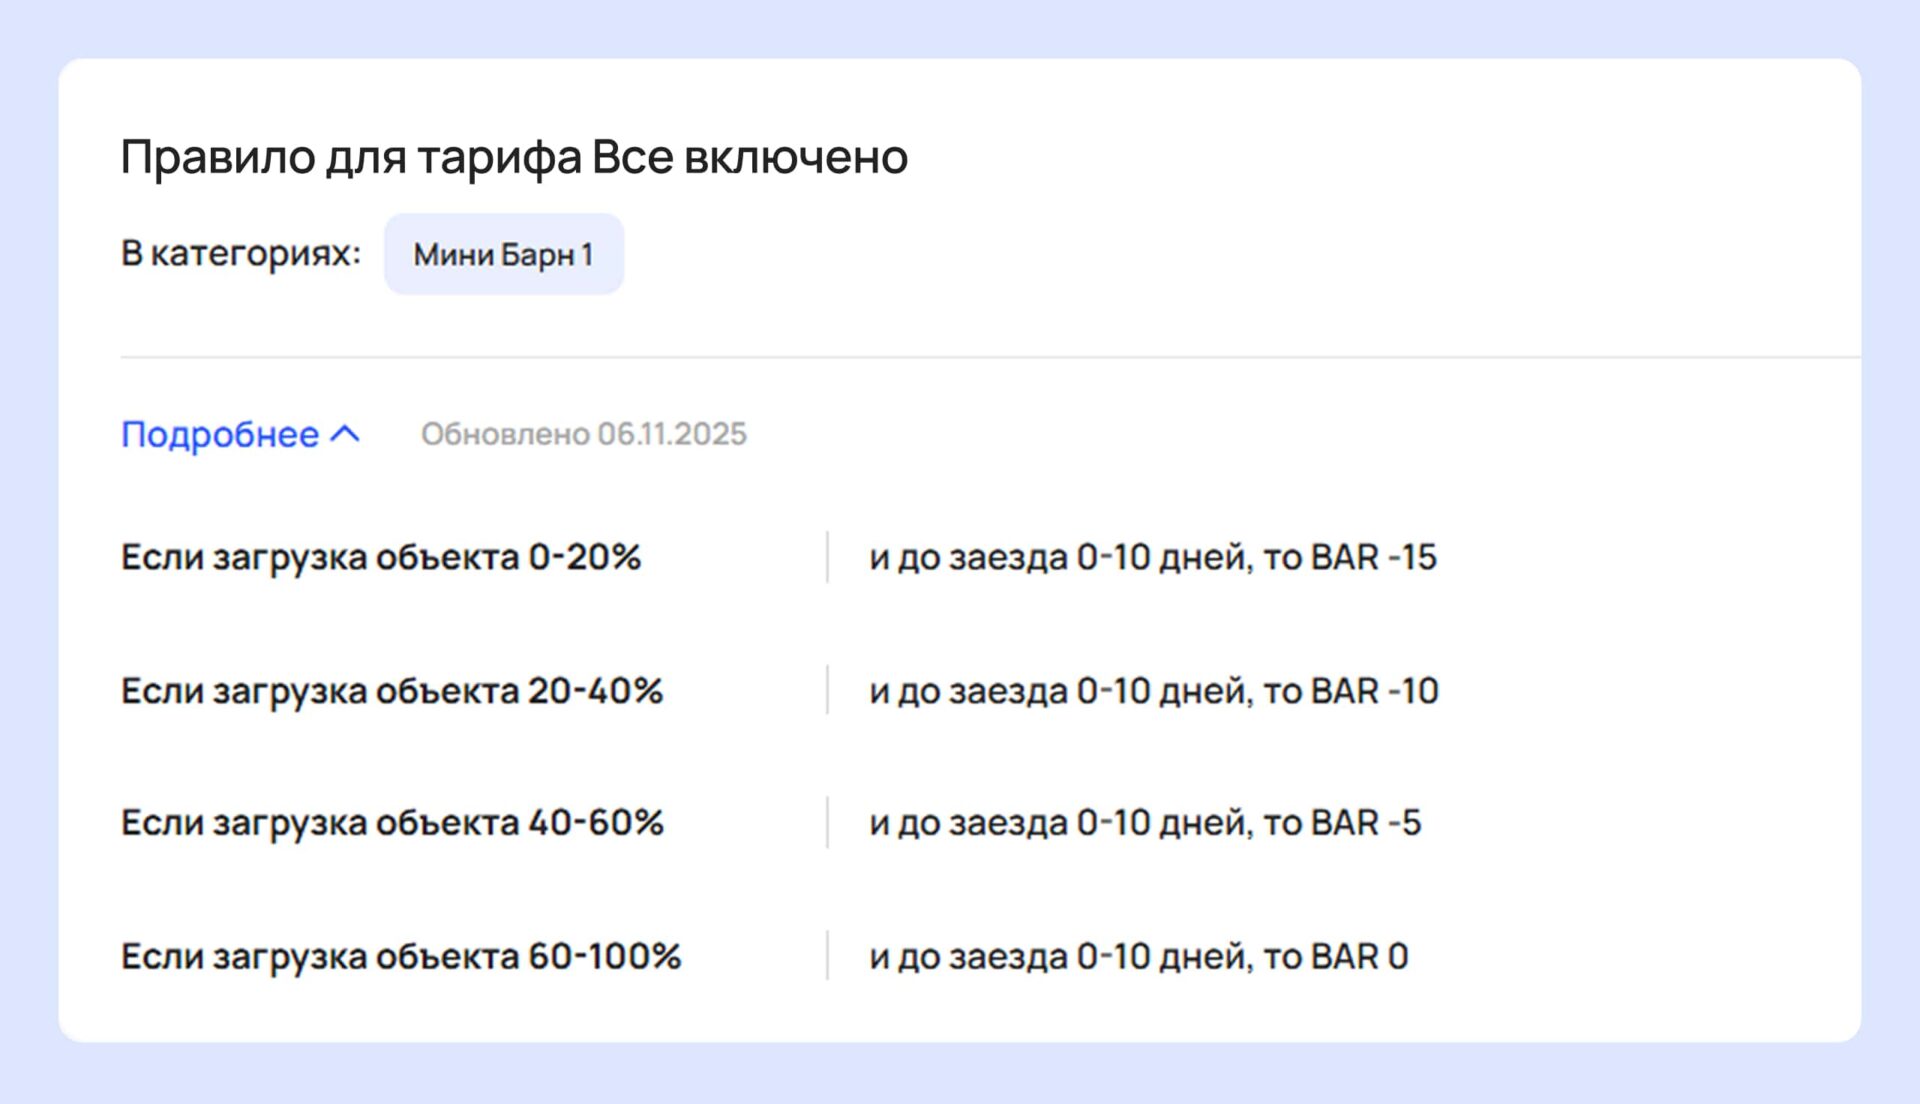Select the 'Мини Барн 1' category chip

(x=503, y=255)
